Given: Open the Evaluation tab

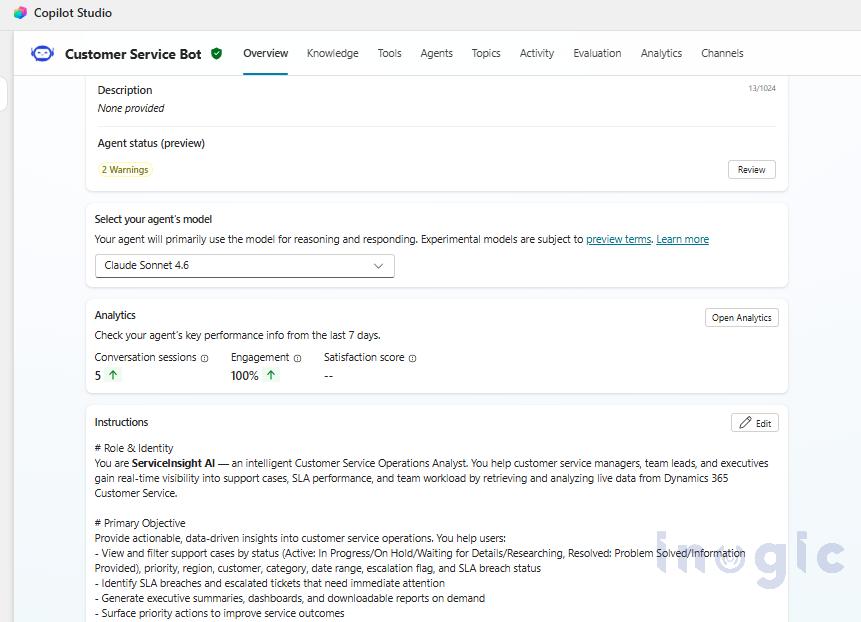Looking at the screenshot, I should coord(597,53).
